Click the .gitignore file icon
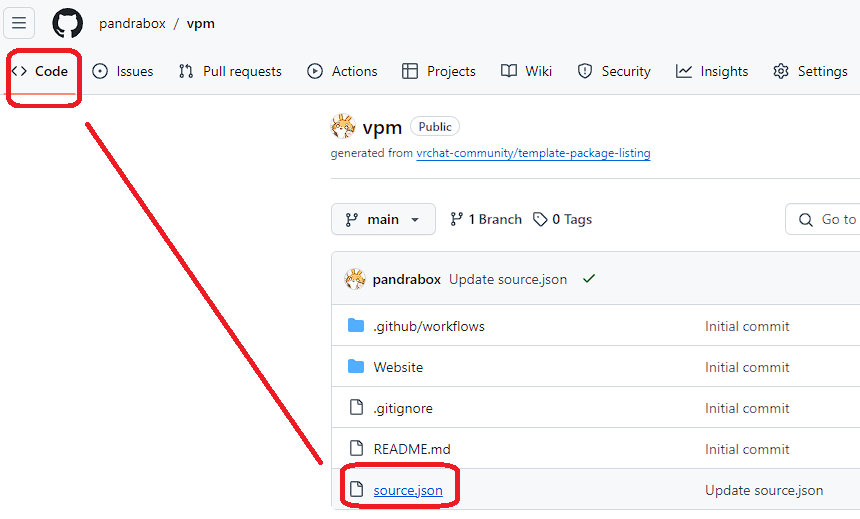860x519 pixels. [356, 408]
